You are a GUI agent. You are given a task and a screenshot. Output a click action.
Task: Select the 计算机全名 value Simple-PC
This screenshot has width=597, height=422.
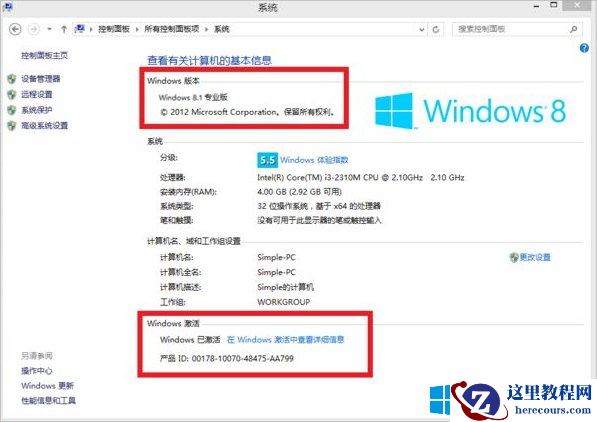click(x=276, y=272)
